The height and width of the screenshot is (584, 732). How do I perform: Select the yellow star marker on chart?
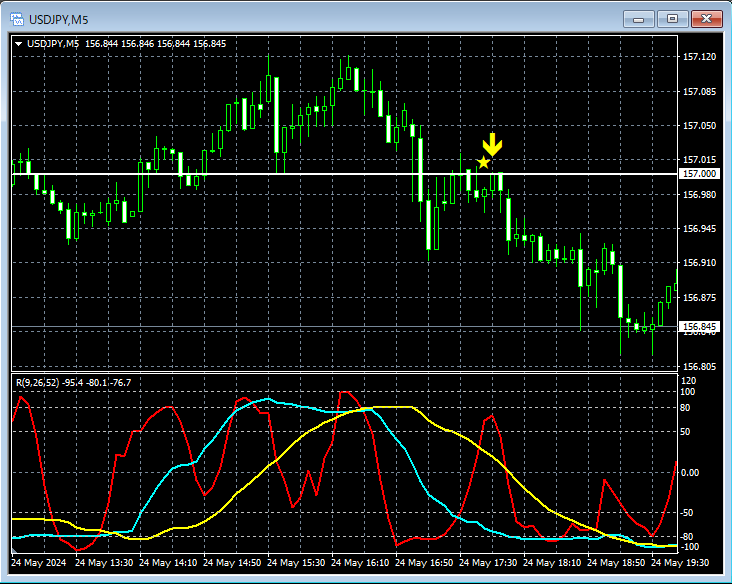pos(484,162)
